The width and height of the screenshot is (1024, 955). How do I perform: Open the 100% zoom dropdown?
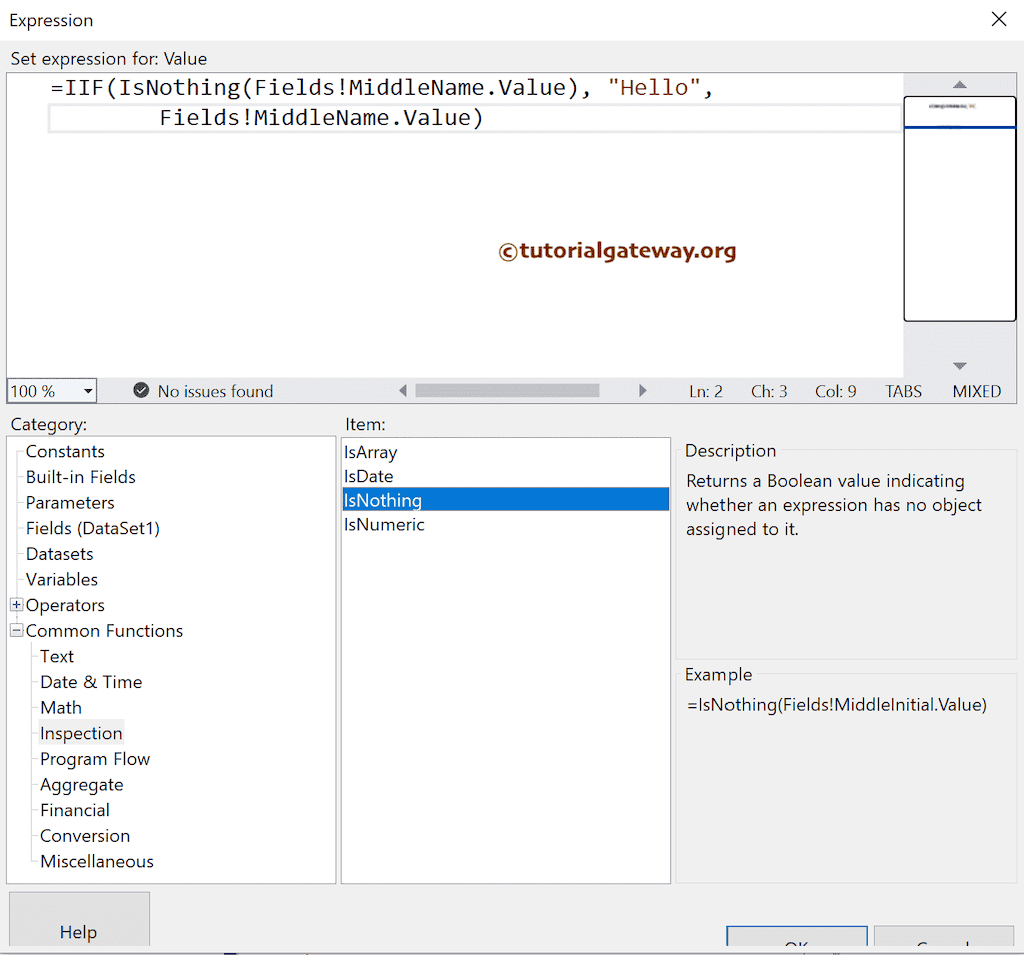(89, 390)
